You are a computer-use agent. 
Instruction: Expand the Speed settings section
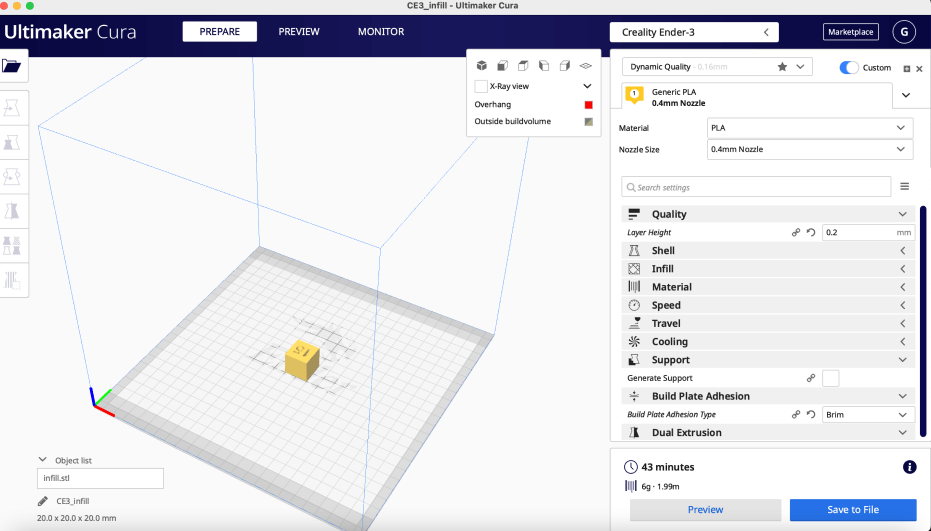[768, 305]
